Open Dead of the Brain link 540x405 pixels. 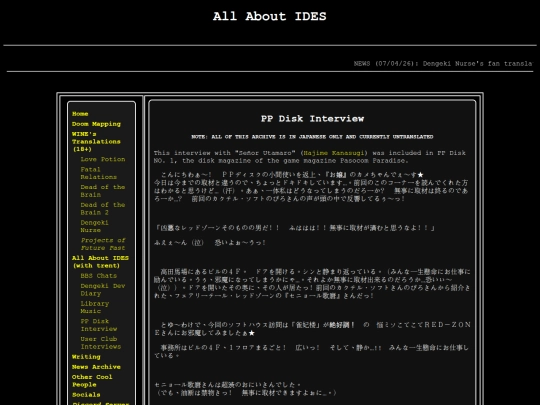click(103, 191)
